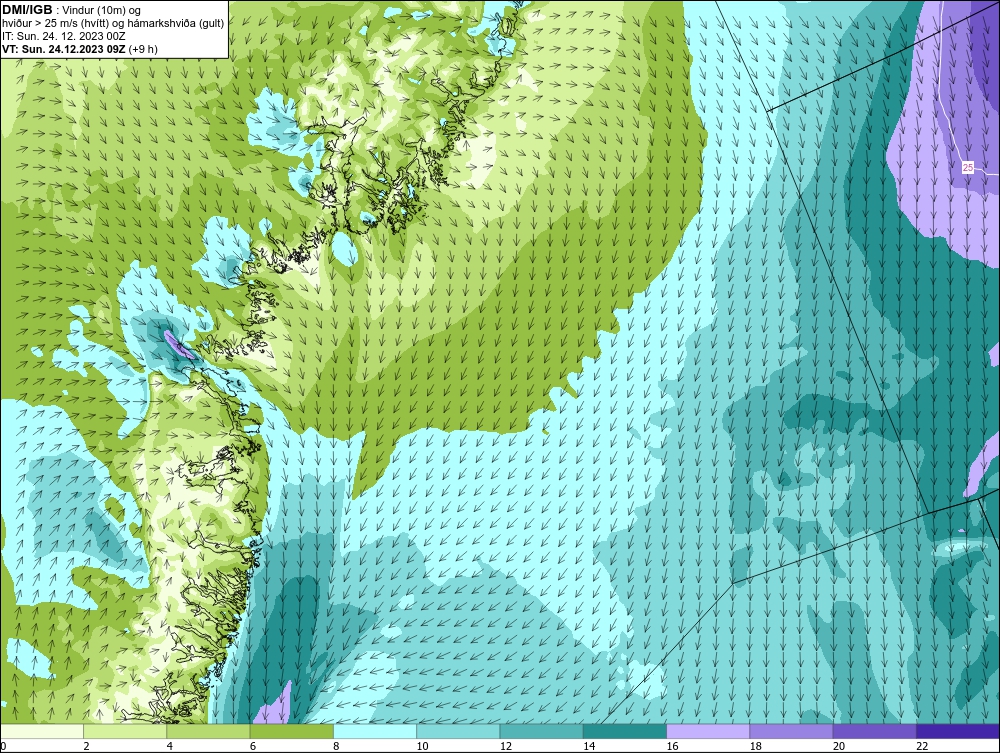
Task: Click the 'IT: Sun. 24. 12. 2023 00Z' line
Action: [x=64, y=36]
